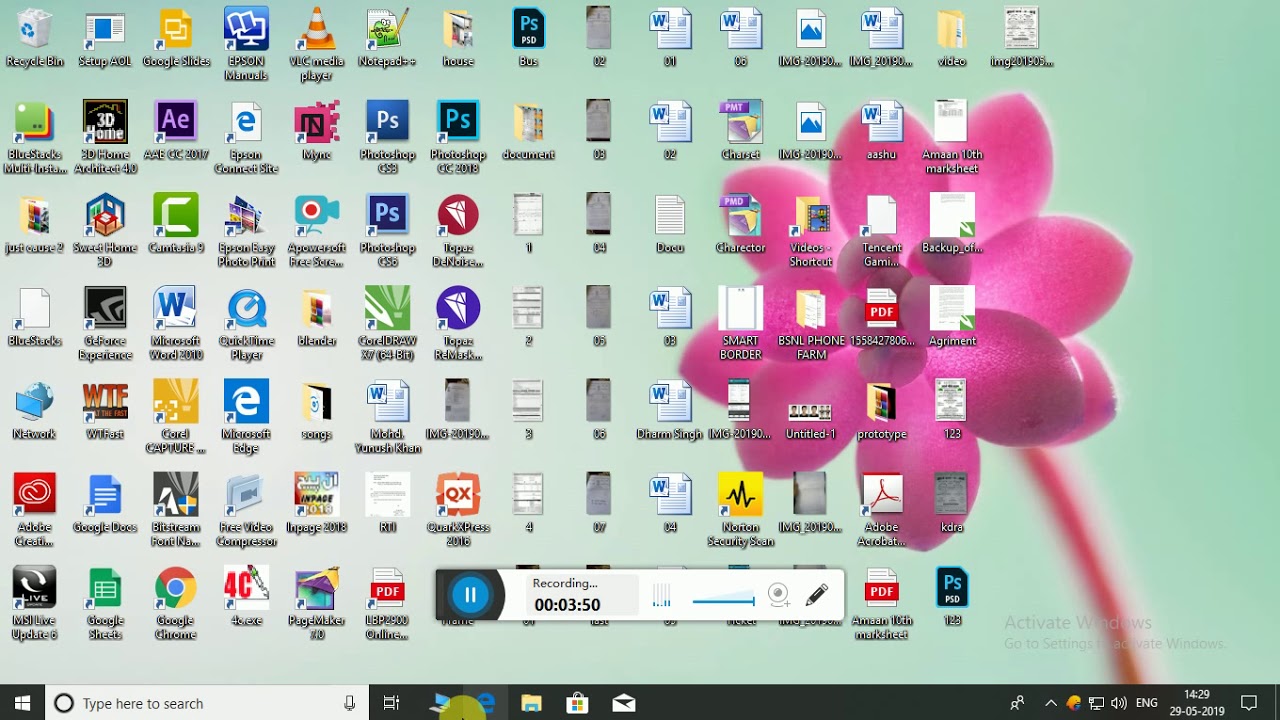1280x720 pixels.
Task: Select the Notepad++ desktop icon
Action: click(387, 38)
